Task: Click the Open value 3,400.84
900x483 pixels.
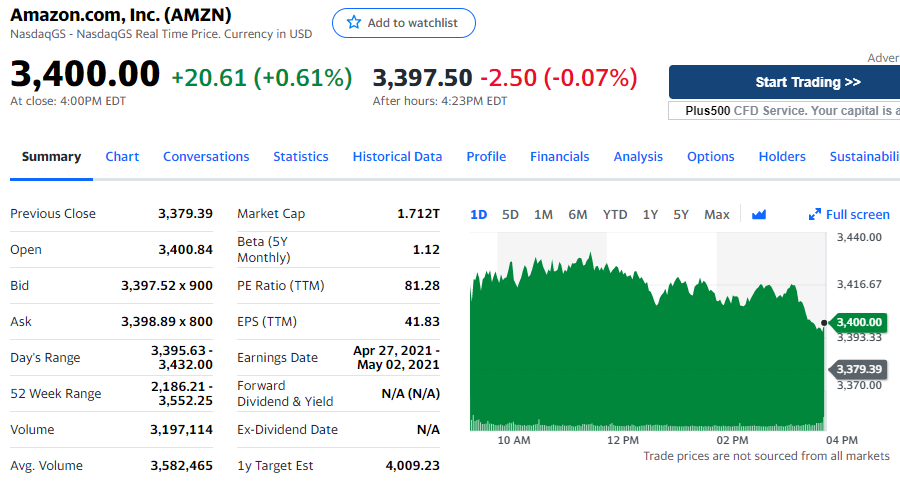Action: pyautogui.click(x=185, y=250)
